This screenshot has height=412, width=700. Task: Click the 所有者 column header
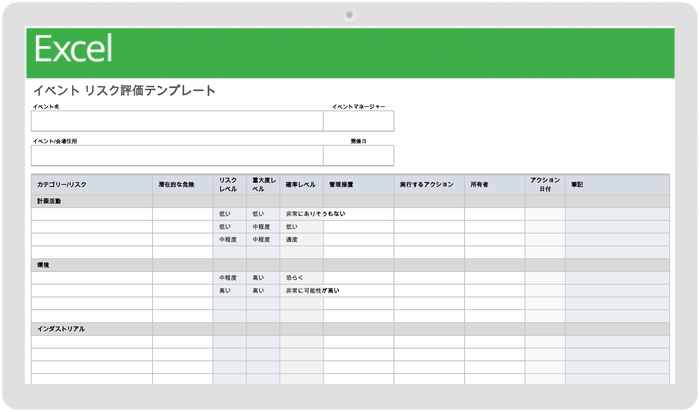coord(495,184)
